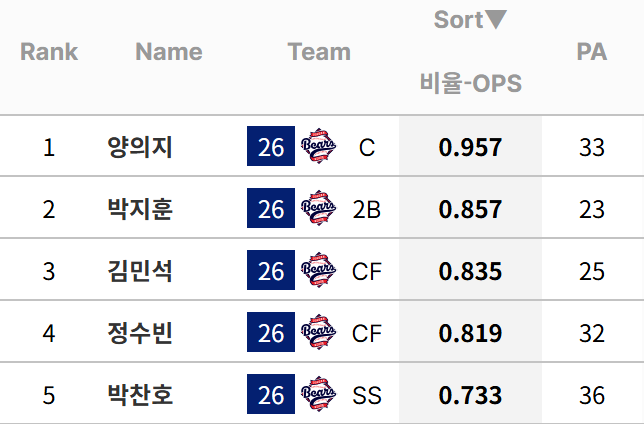Click the Bears logo in 박찬호 row

[x=319, y=394]
